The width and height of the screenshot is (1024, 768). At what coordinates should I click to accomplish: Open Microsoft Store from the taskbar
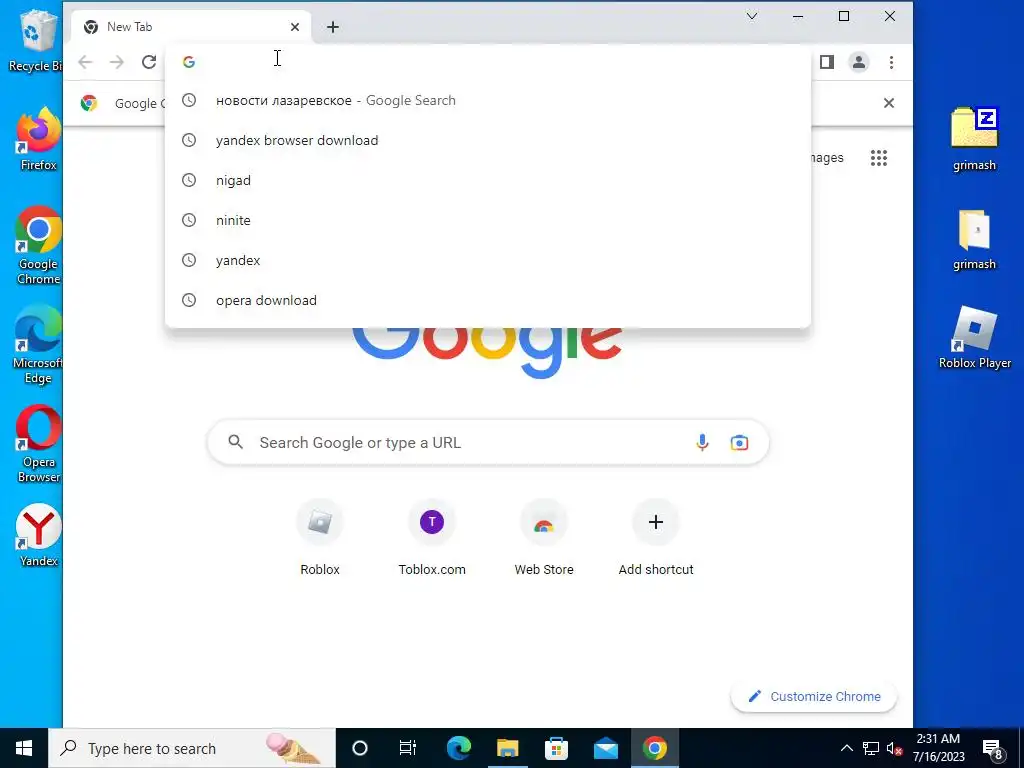556,748
